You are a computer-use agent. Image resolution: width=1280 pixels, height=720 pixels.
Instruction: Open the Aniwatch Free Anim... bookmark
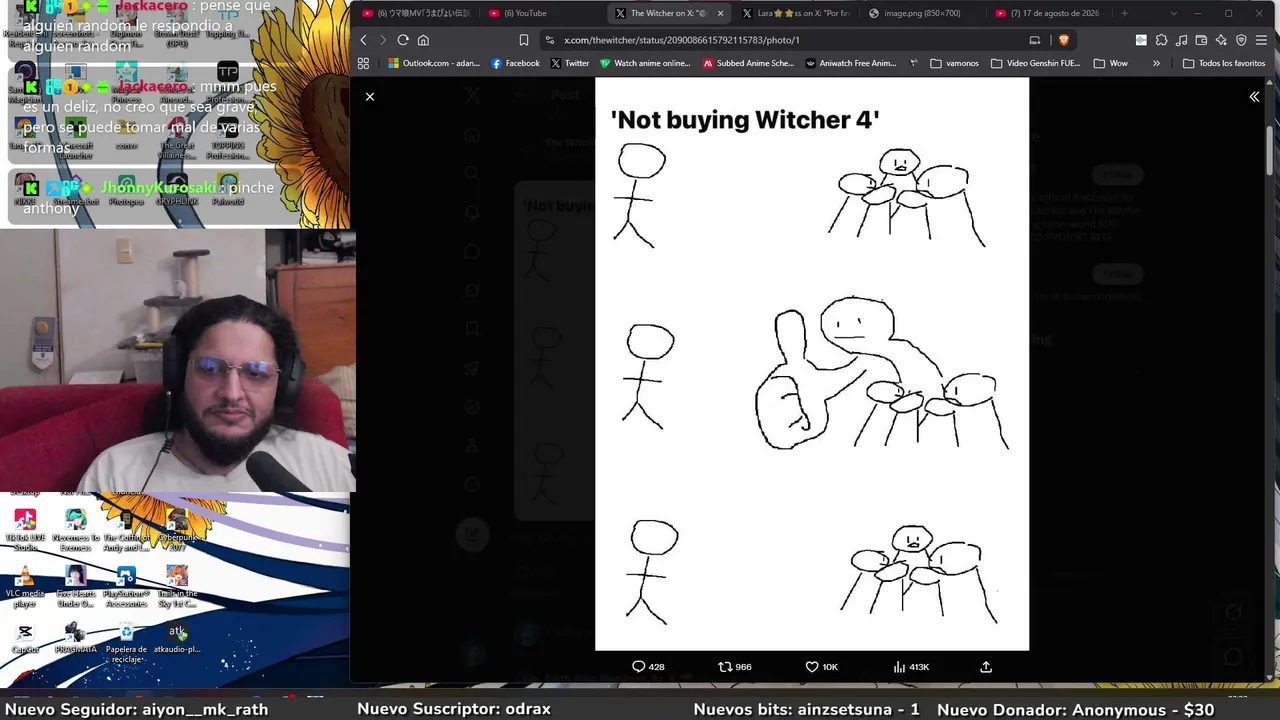coord(852,63)
